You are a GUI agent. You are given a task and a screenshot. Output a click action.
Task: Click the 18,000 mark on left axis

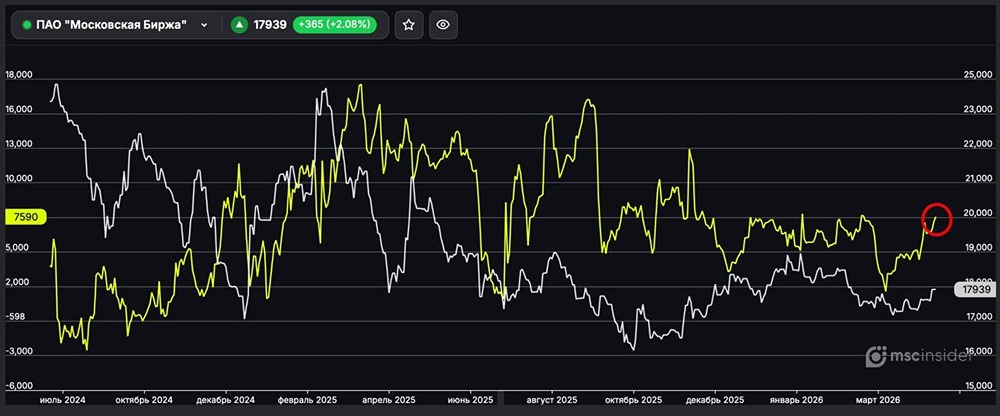point(20,75)
